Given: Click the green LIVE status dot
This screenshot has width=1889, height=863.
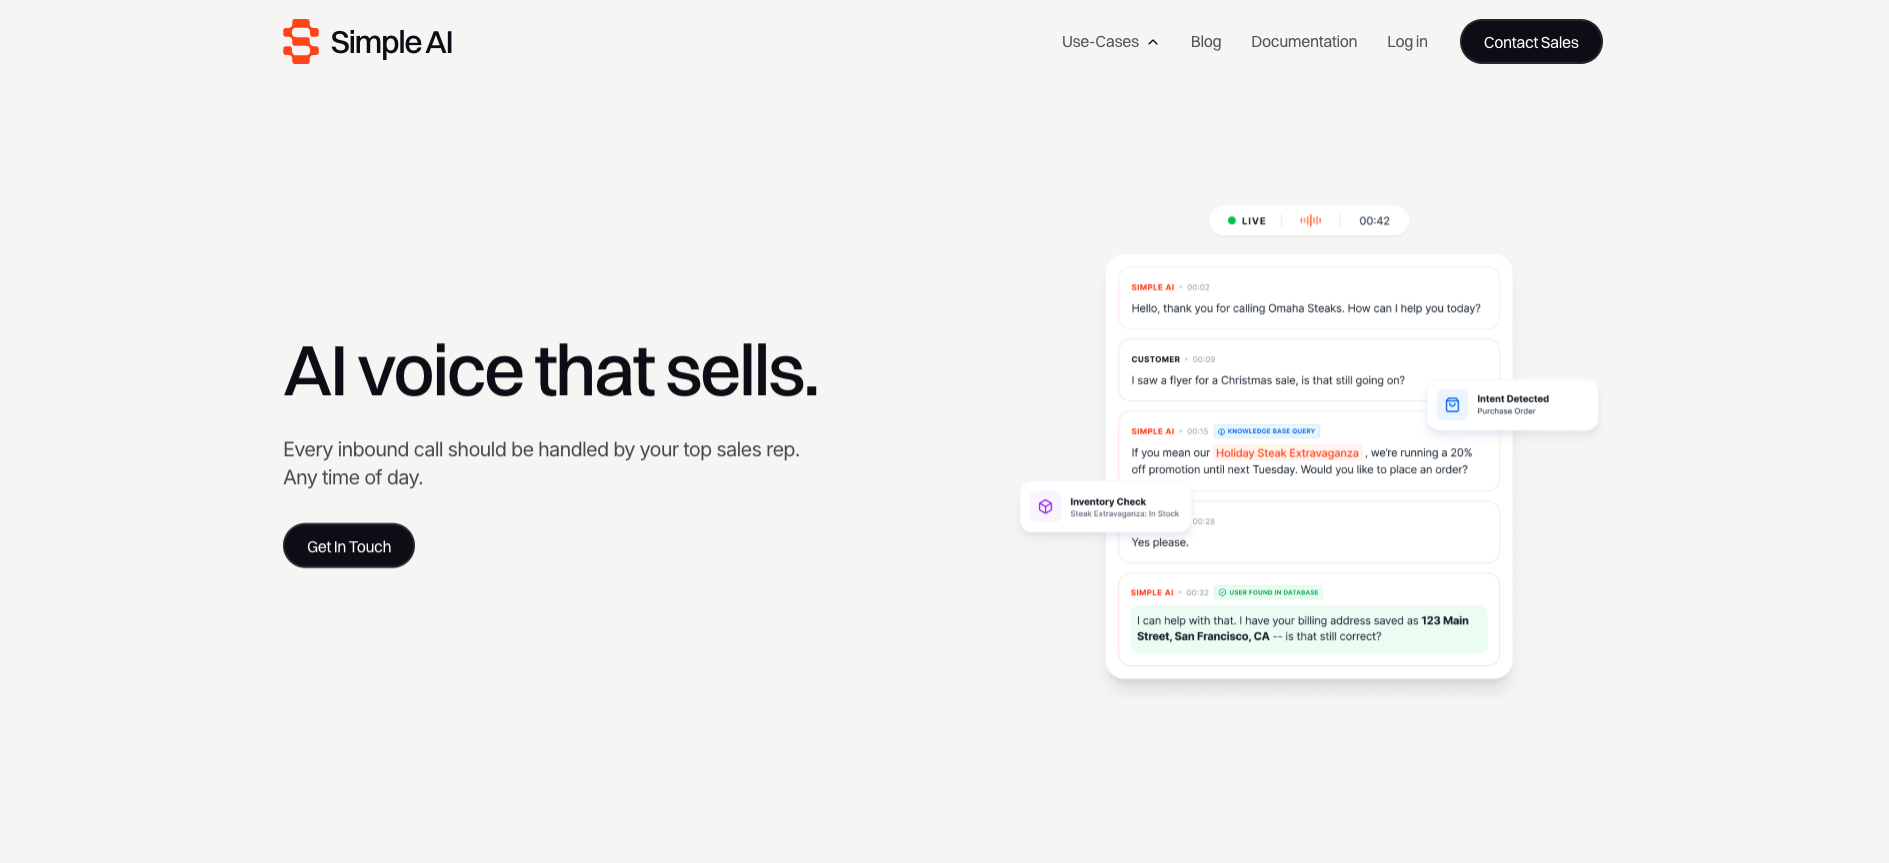Looking at the screenshot, I should (1232, 221).
